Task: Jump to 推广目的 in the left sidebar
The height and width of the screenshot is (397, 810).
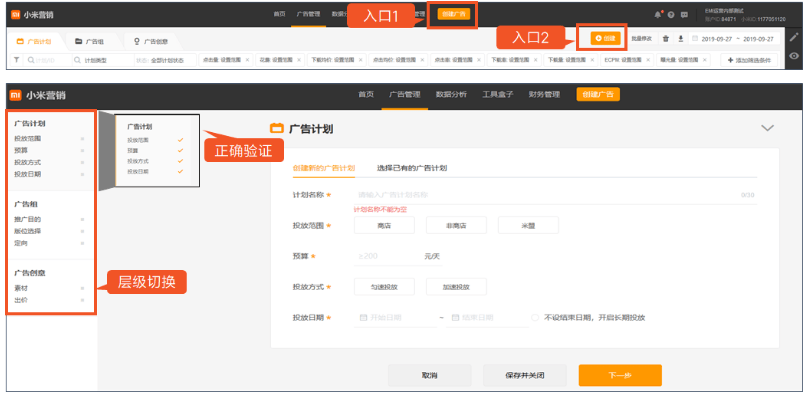Action: coord(27,219)
